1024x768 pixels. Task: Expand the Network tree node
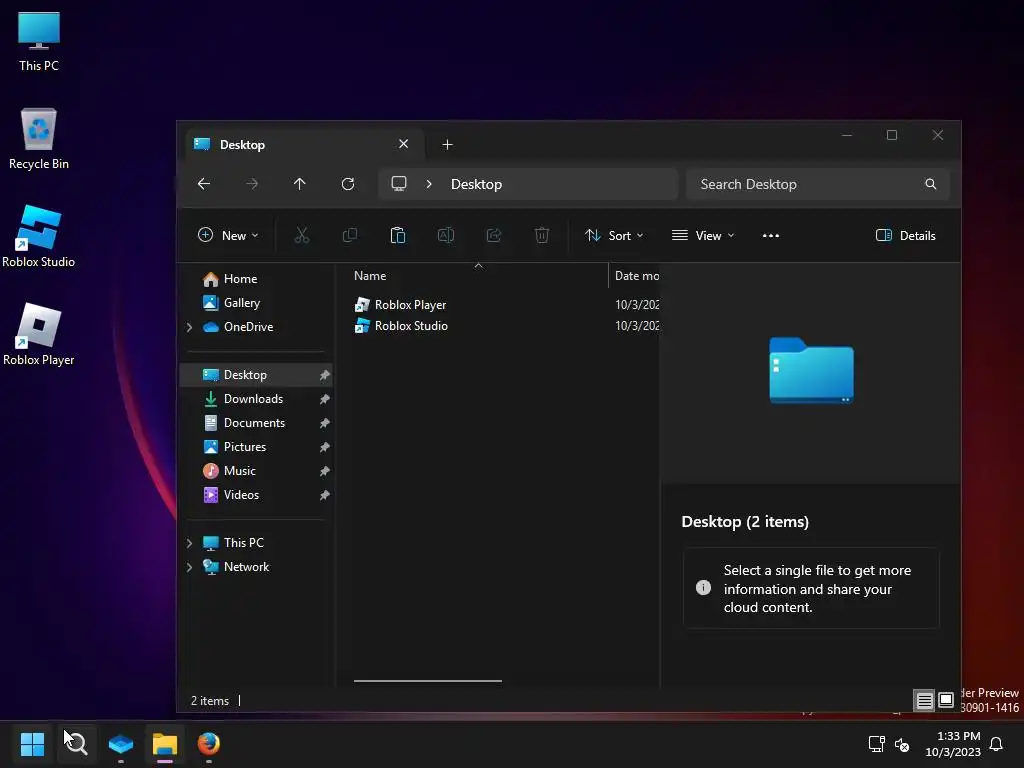coord(189,568)
